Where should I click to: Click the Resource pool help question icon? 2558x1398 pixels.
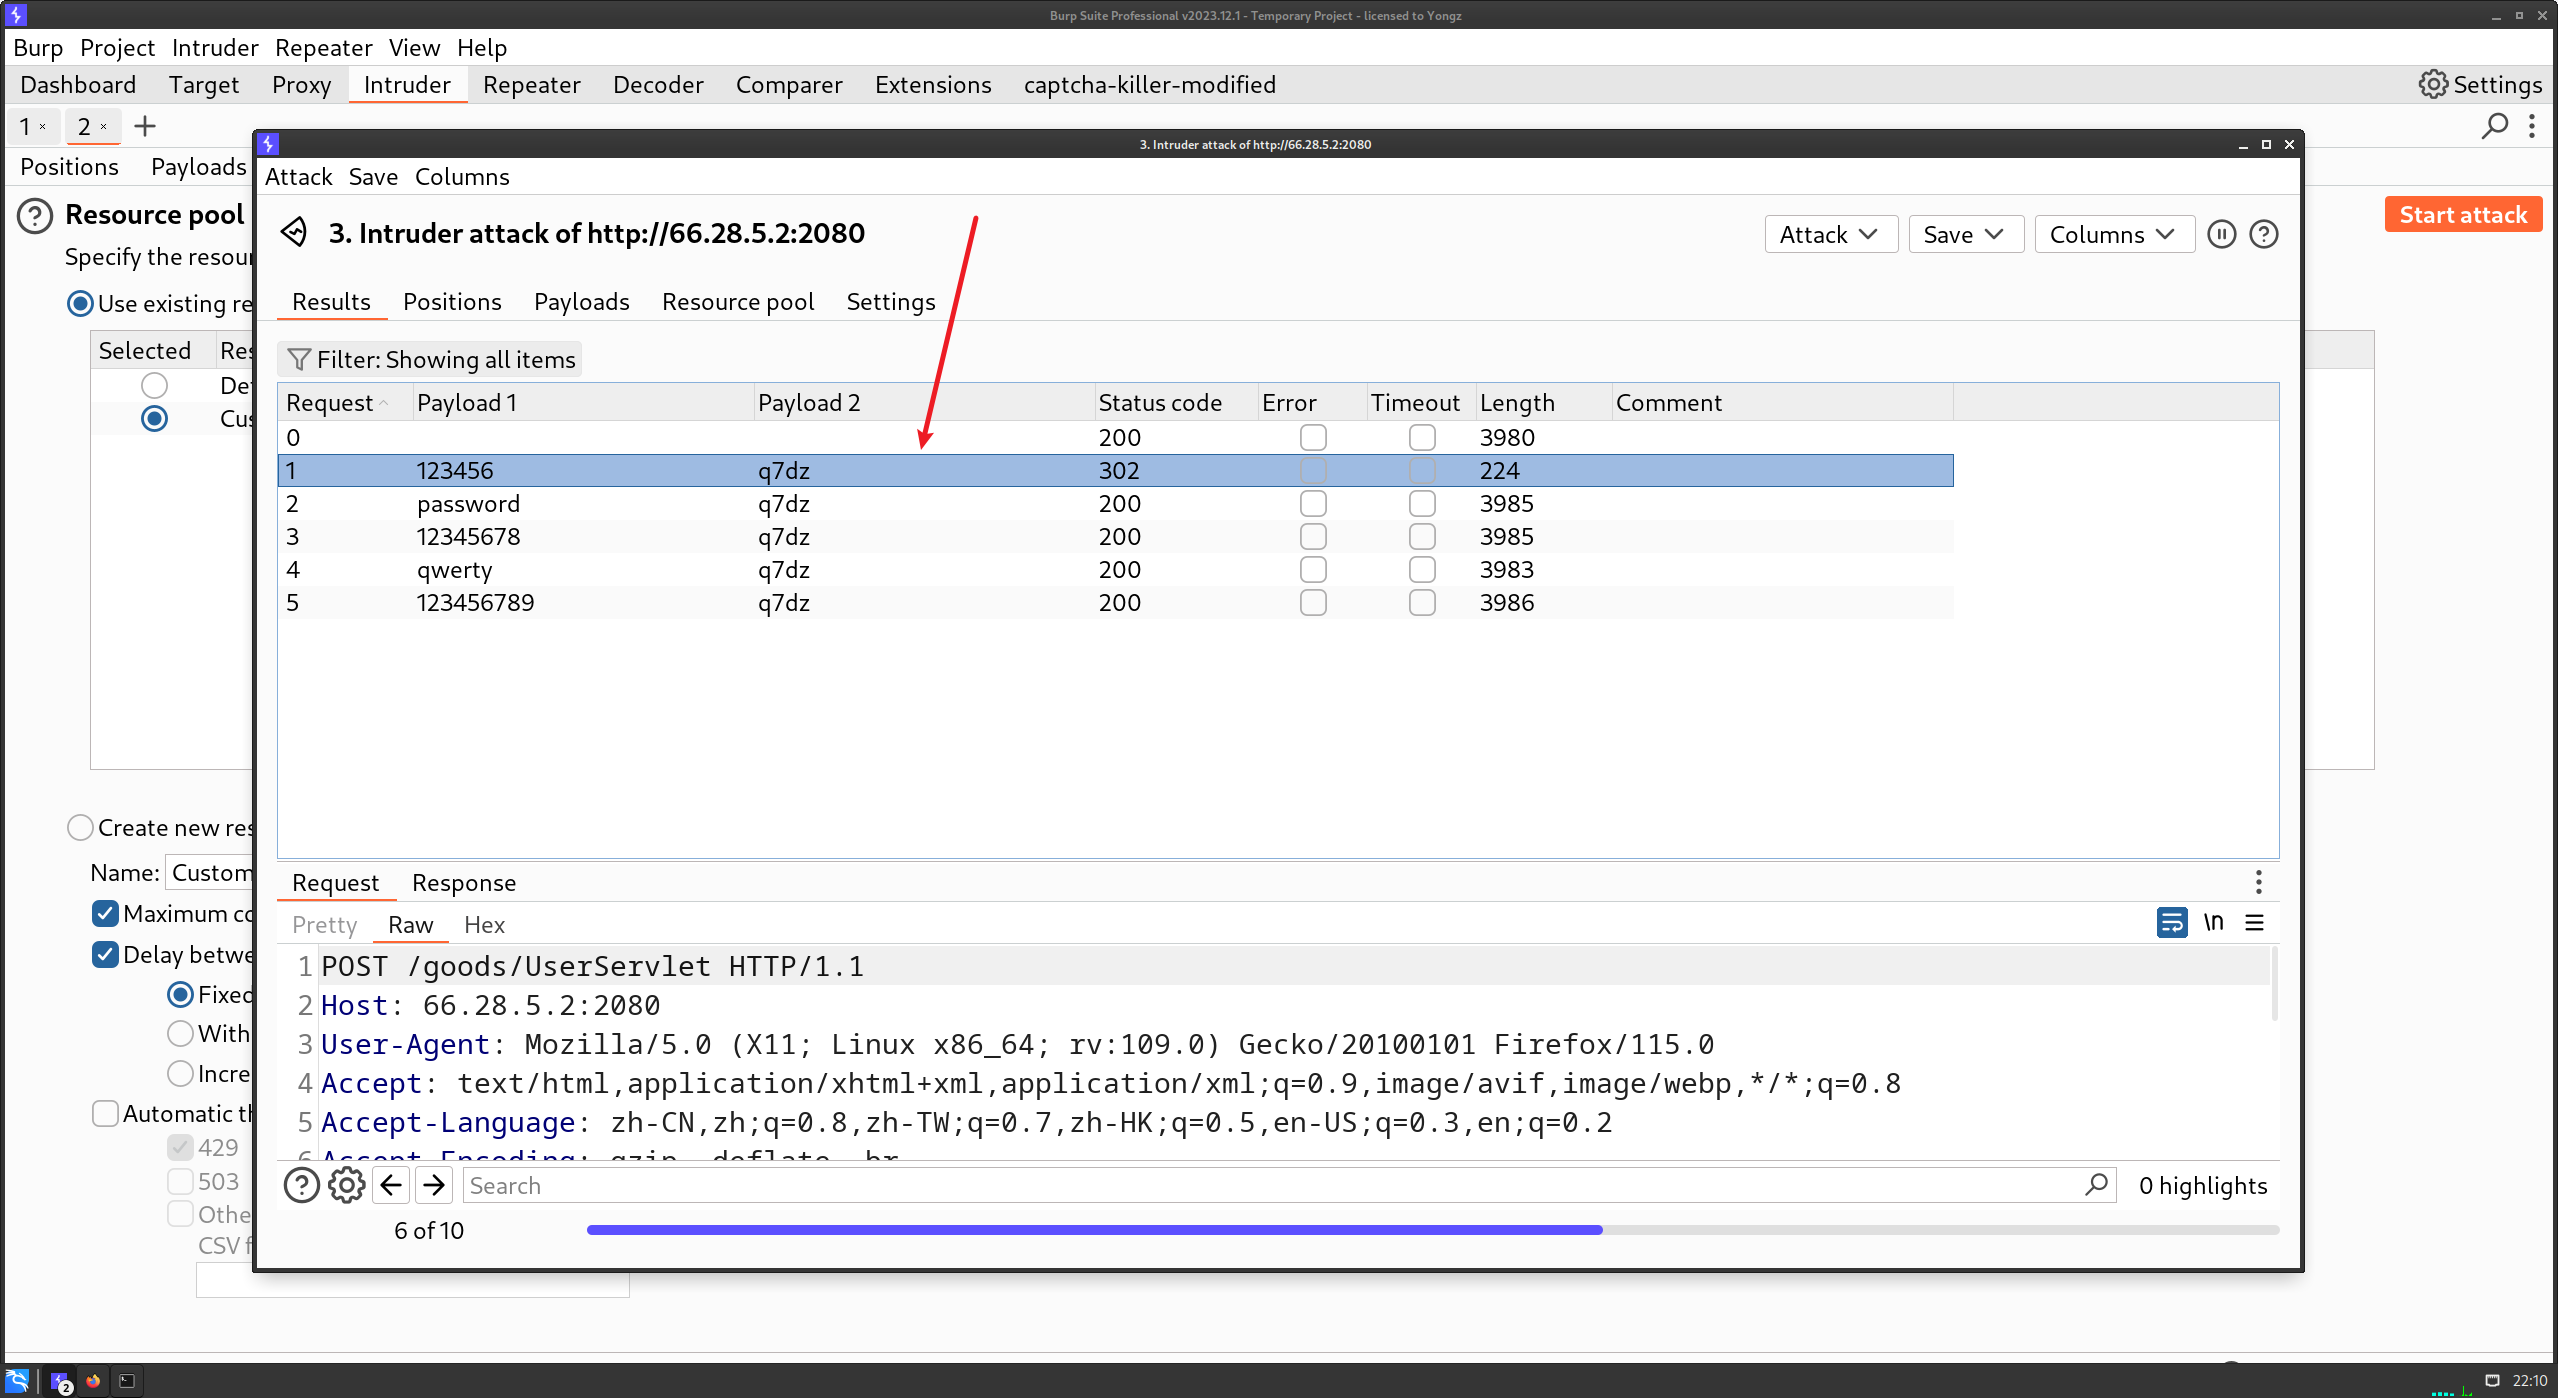(35, 215)
